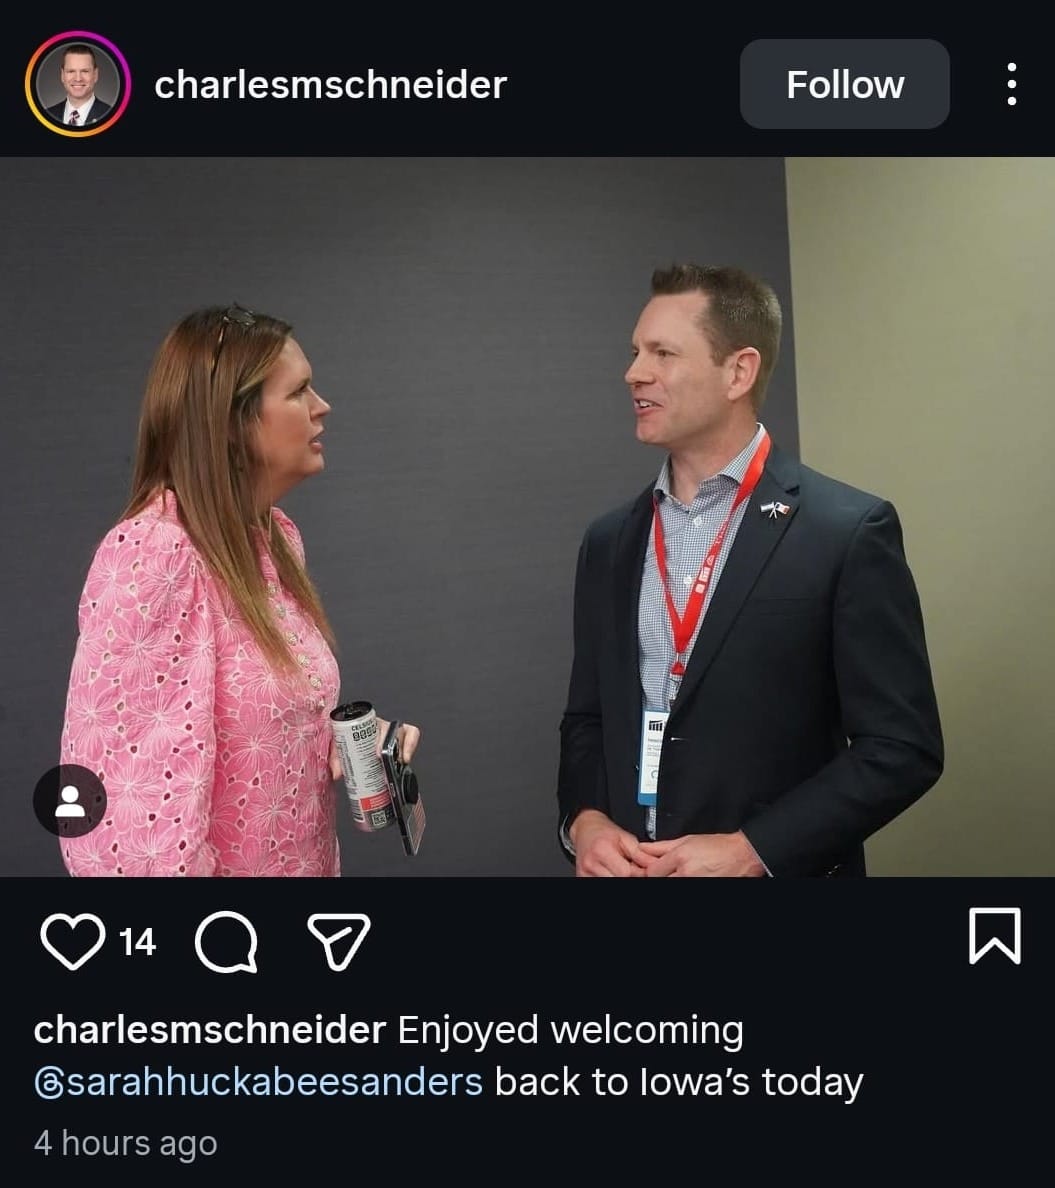The image size is (1055, 1188).
Task: Open comments via the speech bubble icon
Action: 226,941
